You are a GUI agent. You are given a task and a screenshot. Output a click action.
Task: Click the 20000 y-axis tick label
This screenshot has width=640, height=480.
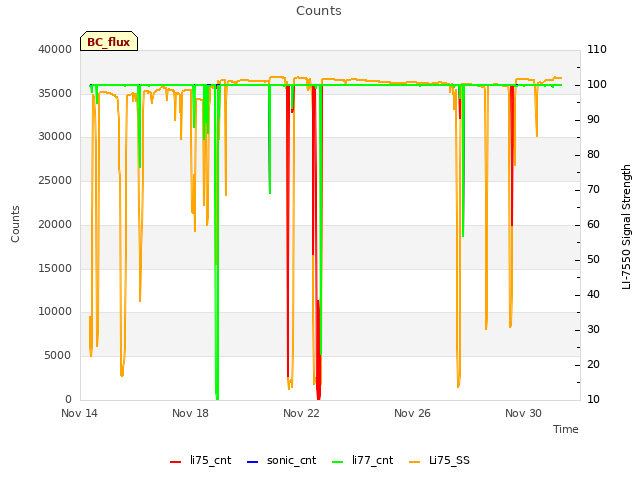pos(55,224)
